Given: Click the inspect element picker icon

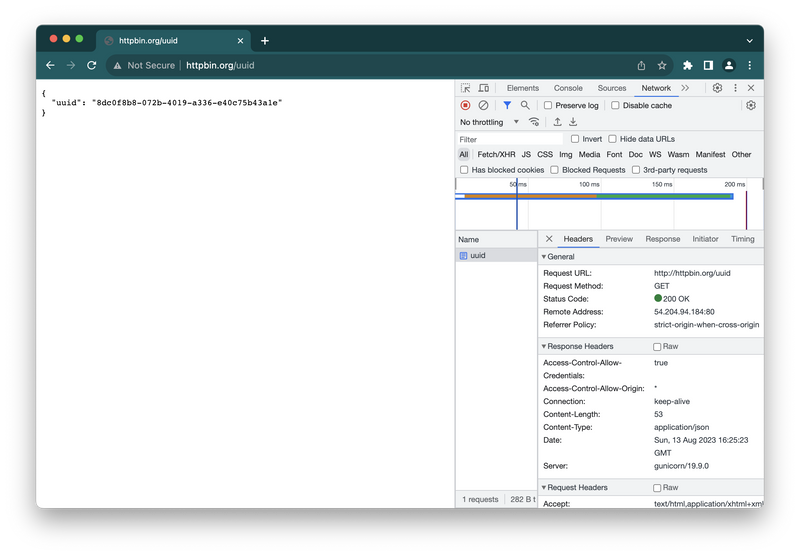Looking at the screenshot, I should tap(466, 88).
